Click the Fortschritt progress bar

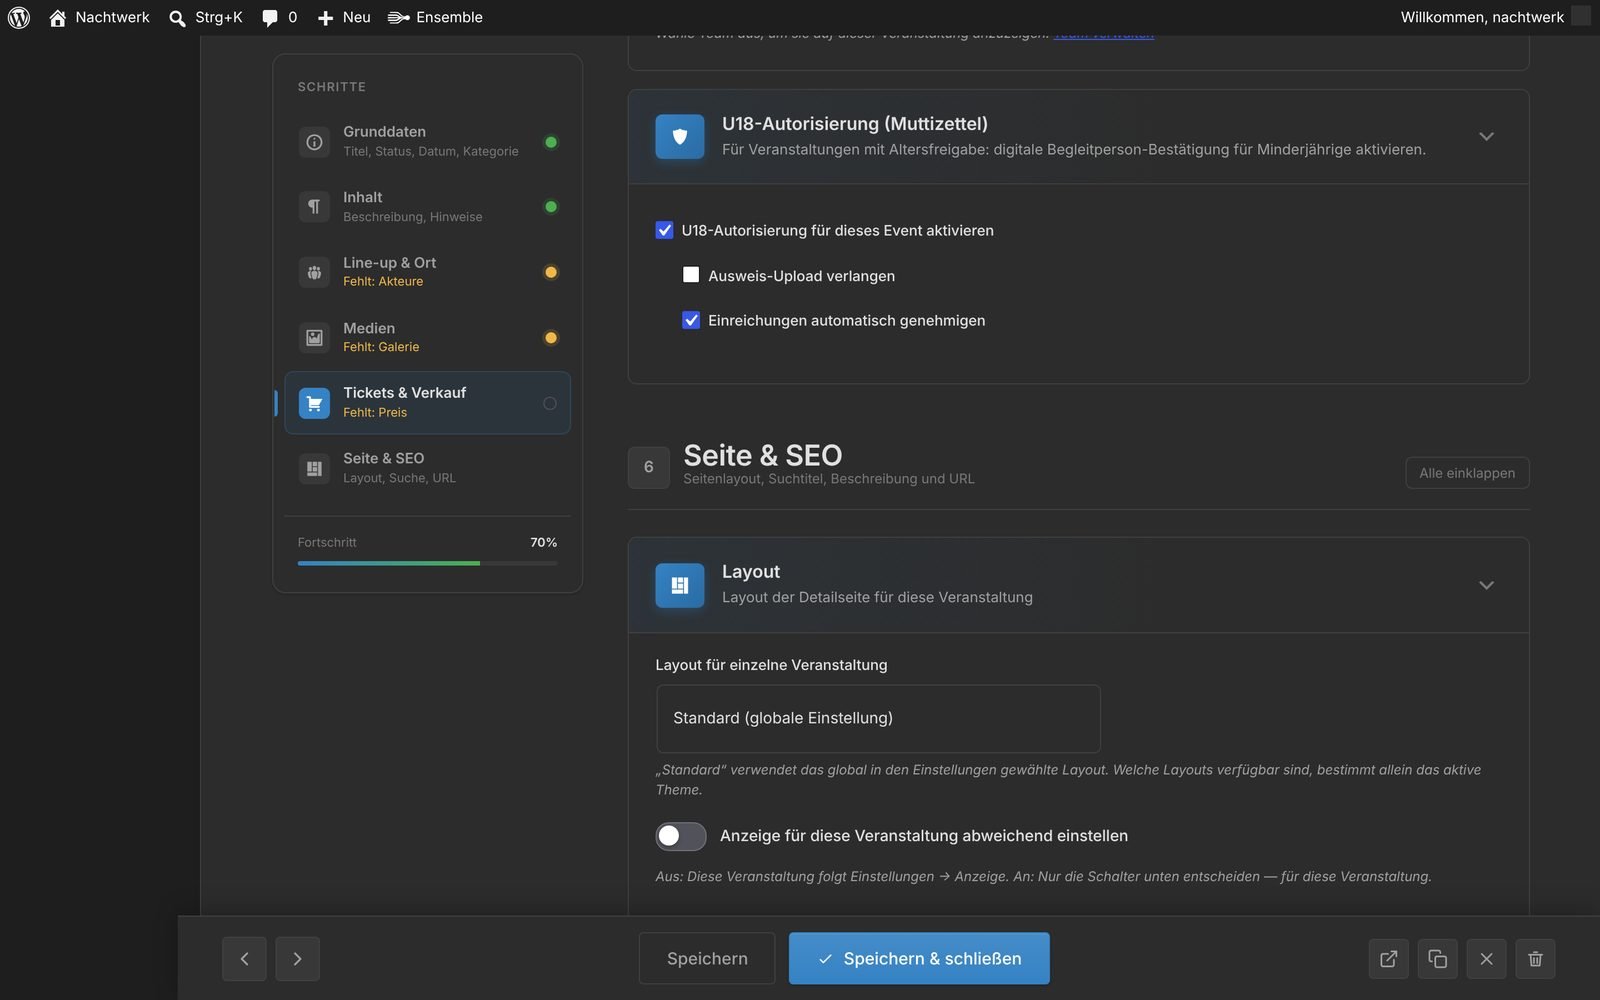(428, 563)
